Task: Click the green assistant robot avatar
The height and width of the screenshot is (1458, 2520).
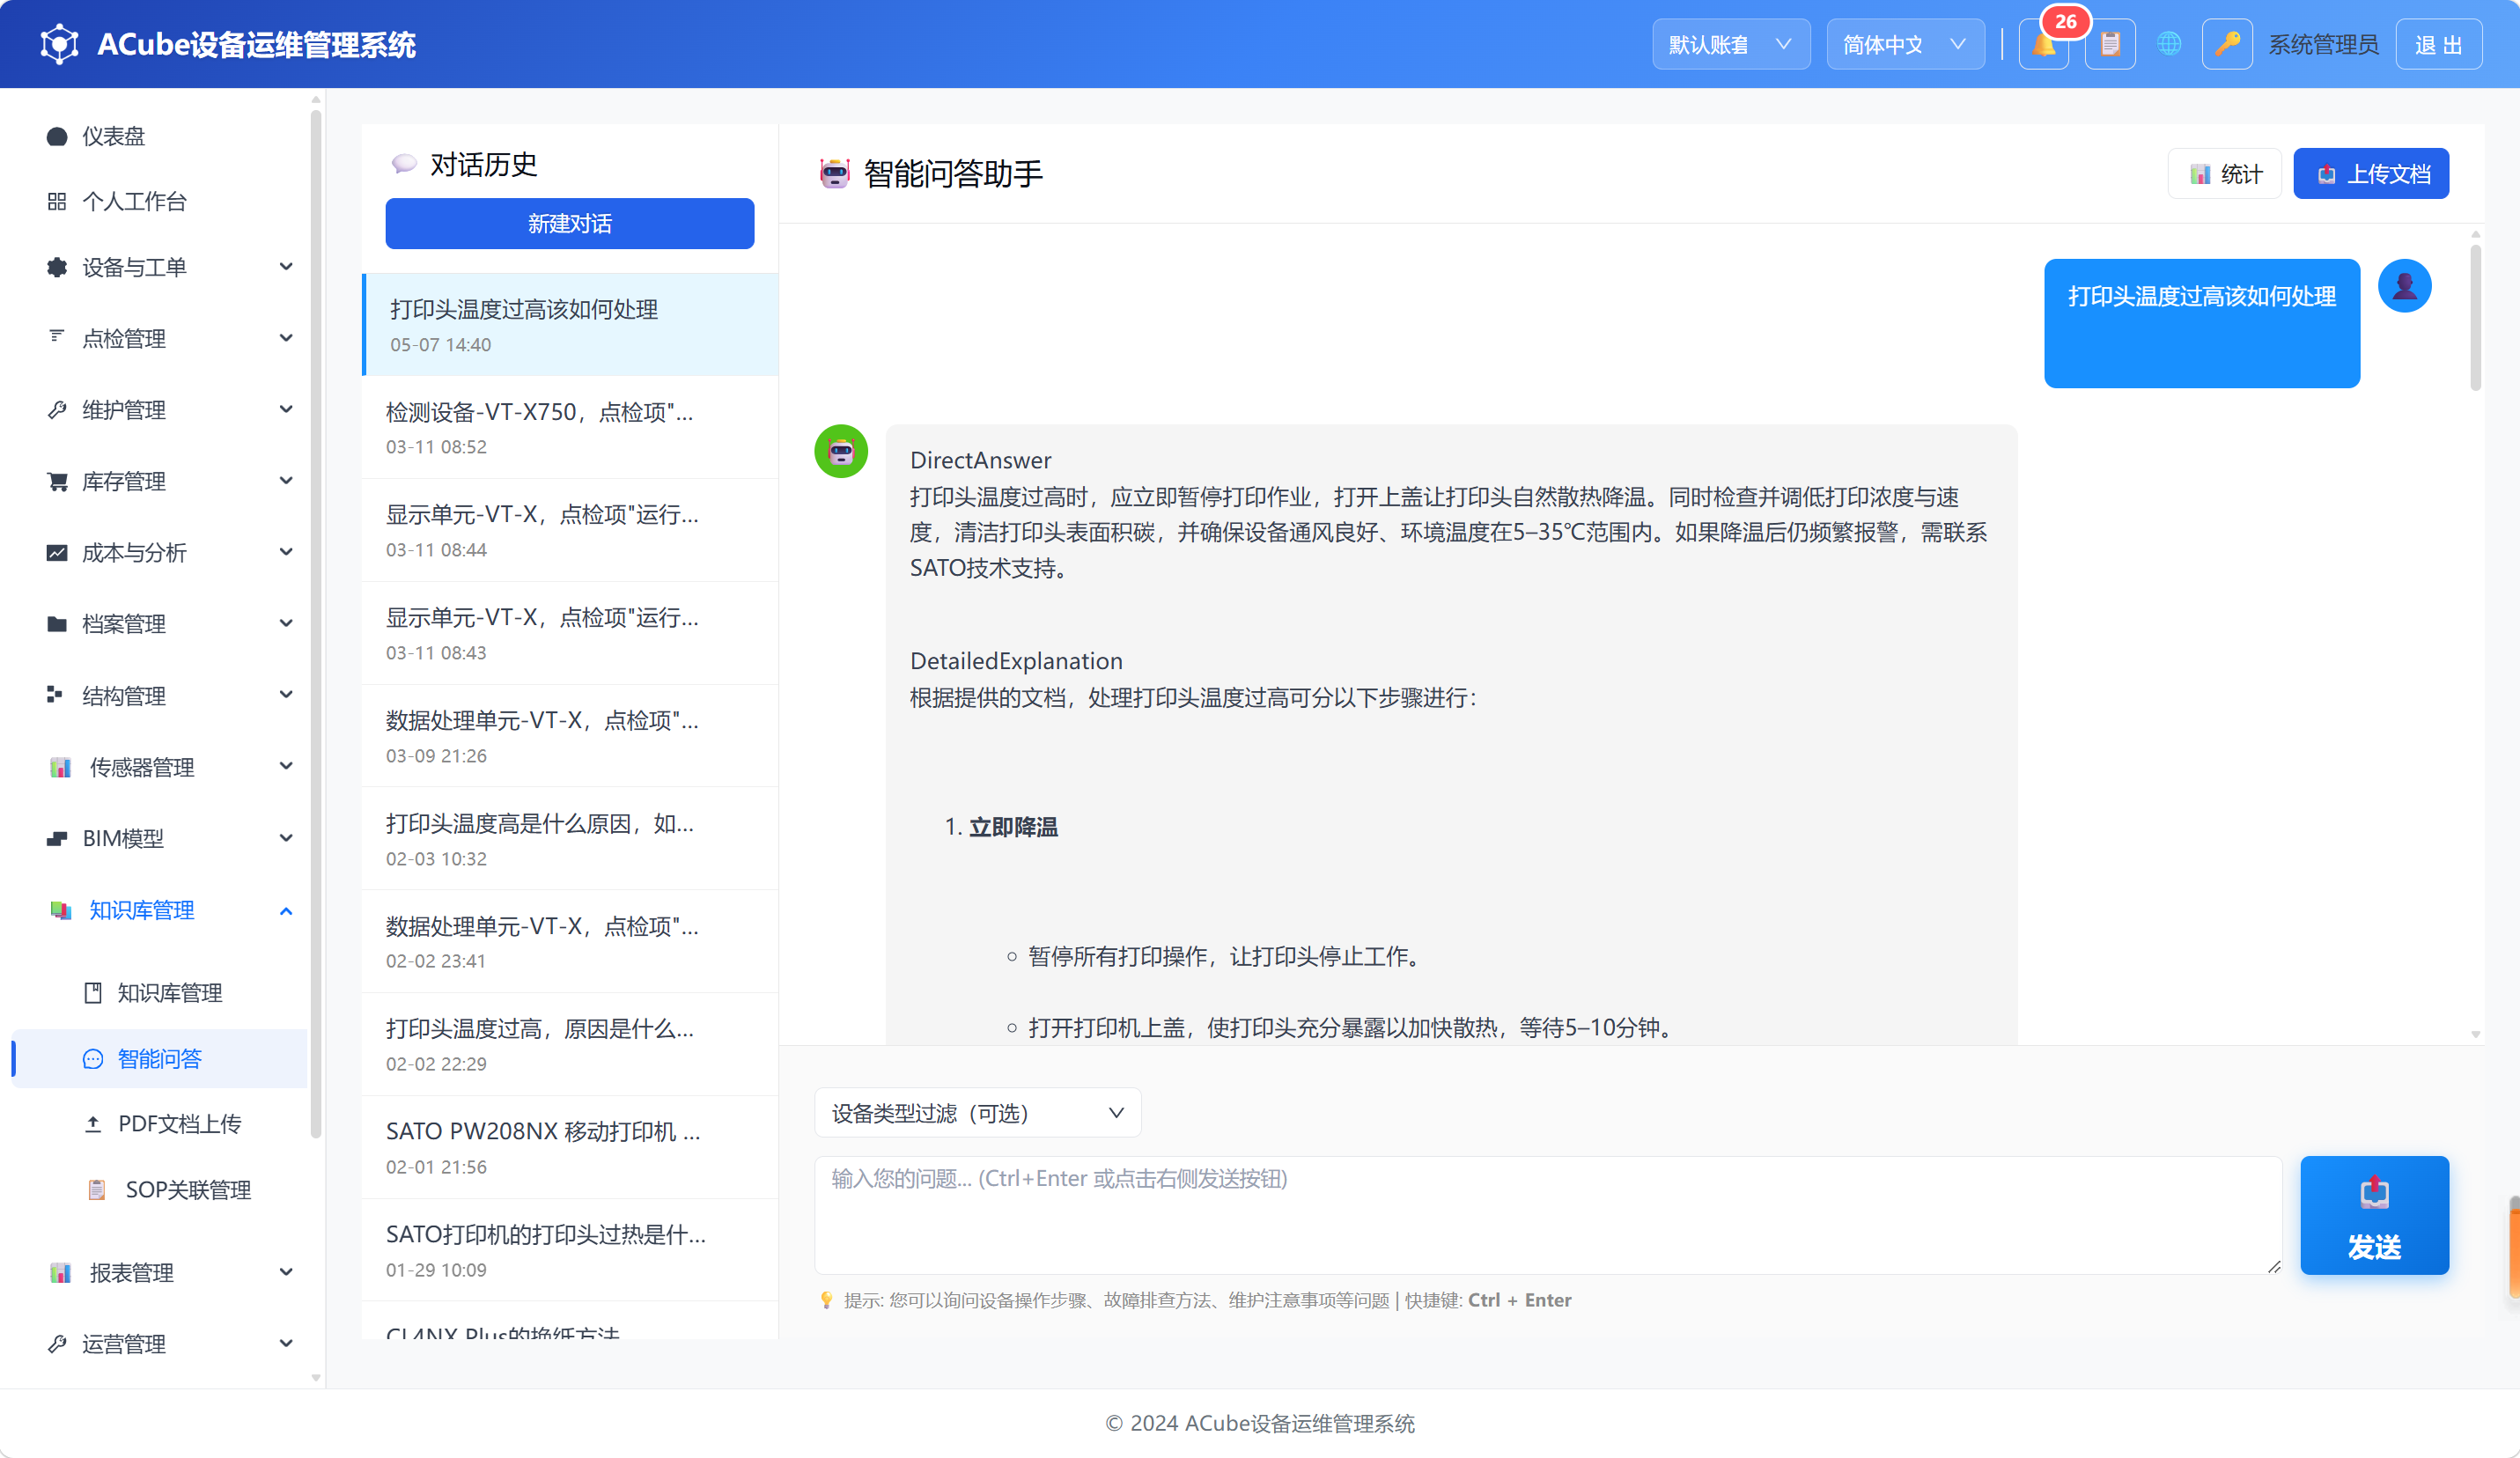Action: click(x=841, y=451)
